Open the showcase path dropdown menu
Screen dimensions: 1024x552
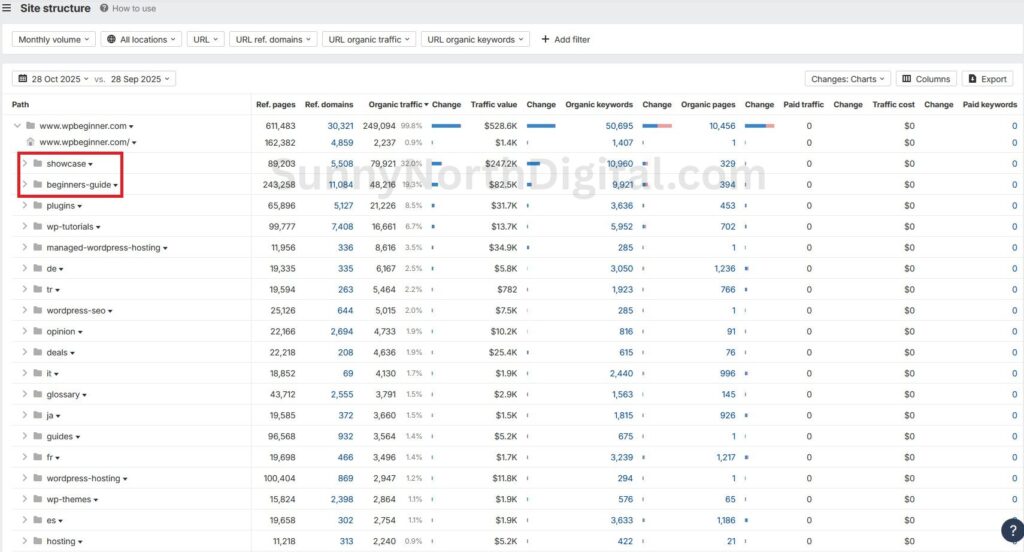click(90, 164)
